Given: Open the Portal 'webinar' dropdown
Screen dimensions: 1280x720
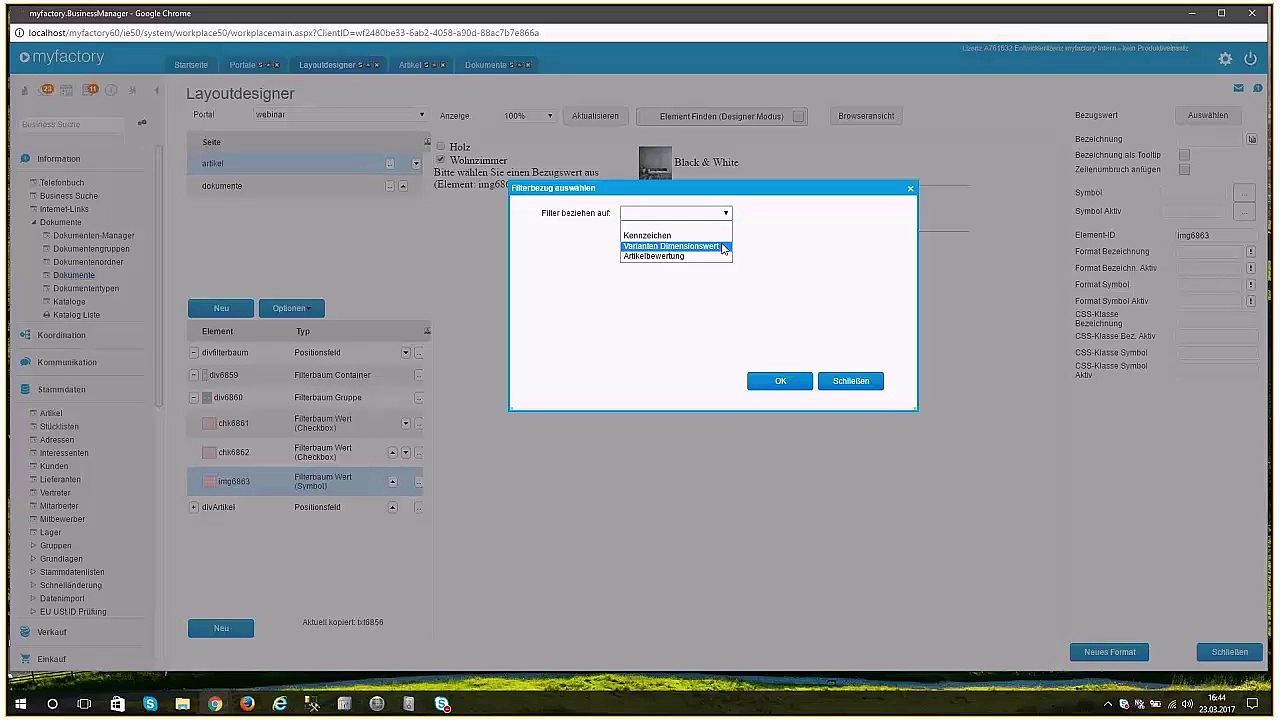Looking at the screenshot, I should (339, 115).
